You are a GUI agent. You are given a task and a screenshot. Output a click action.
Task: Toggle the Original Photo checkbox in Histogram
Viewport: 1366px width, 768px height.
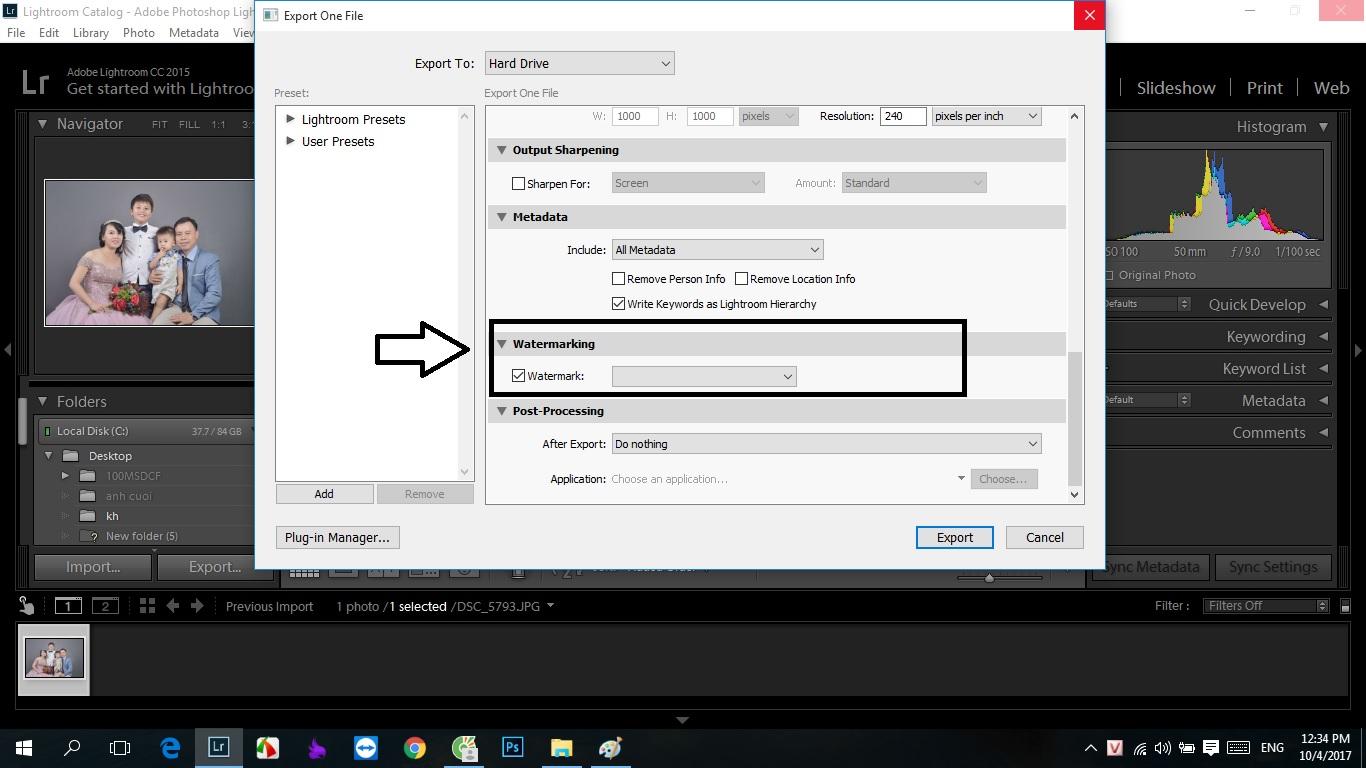click(1110, 275)
